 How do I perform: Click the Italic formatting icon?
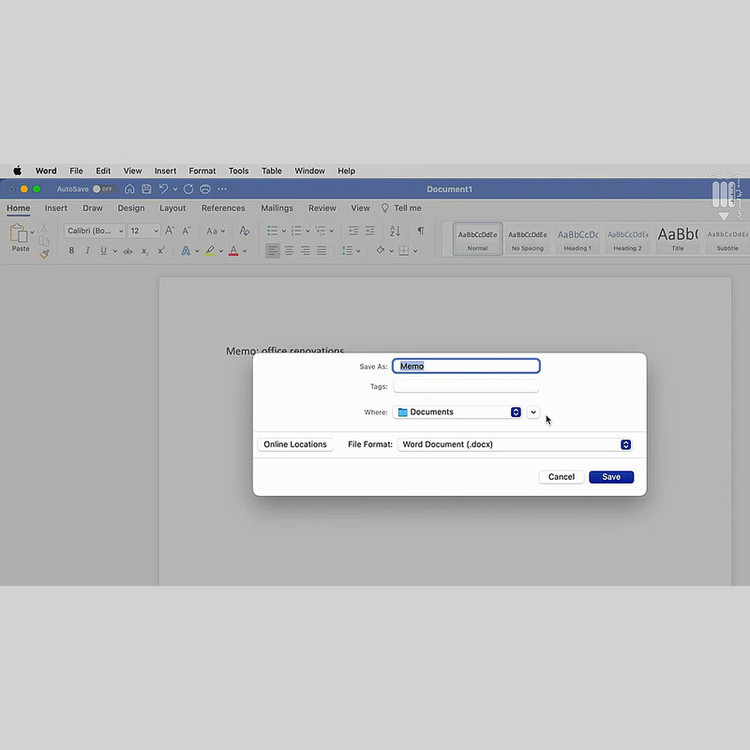click(87, 251)
